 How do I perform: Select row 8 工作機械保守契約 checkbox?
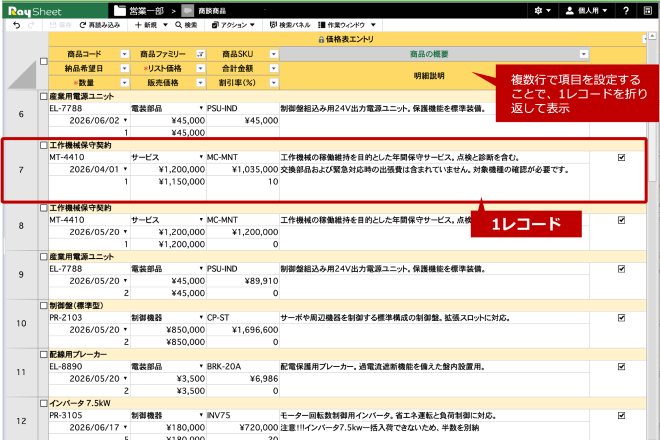point(44,208)
